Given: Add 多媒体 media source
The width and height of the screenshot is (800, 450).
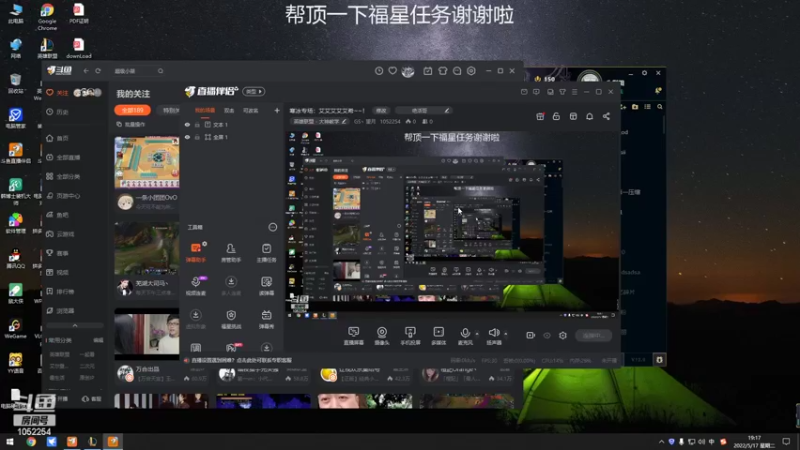Looking at the screenshot, I should click(438, 336).
